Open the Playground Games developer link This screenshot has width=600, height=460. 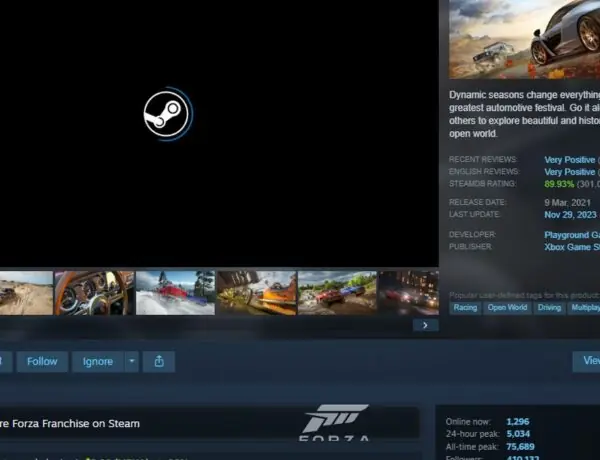(572, 235)
